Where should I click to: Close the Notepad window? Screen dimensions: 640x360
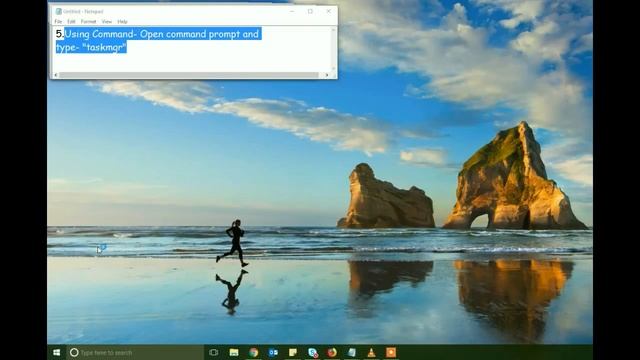click(329, 11)
